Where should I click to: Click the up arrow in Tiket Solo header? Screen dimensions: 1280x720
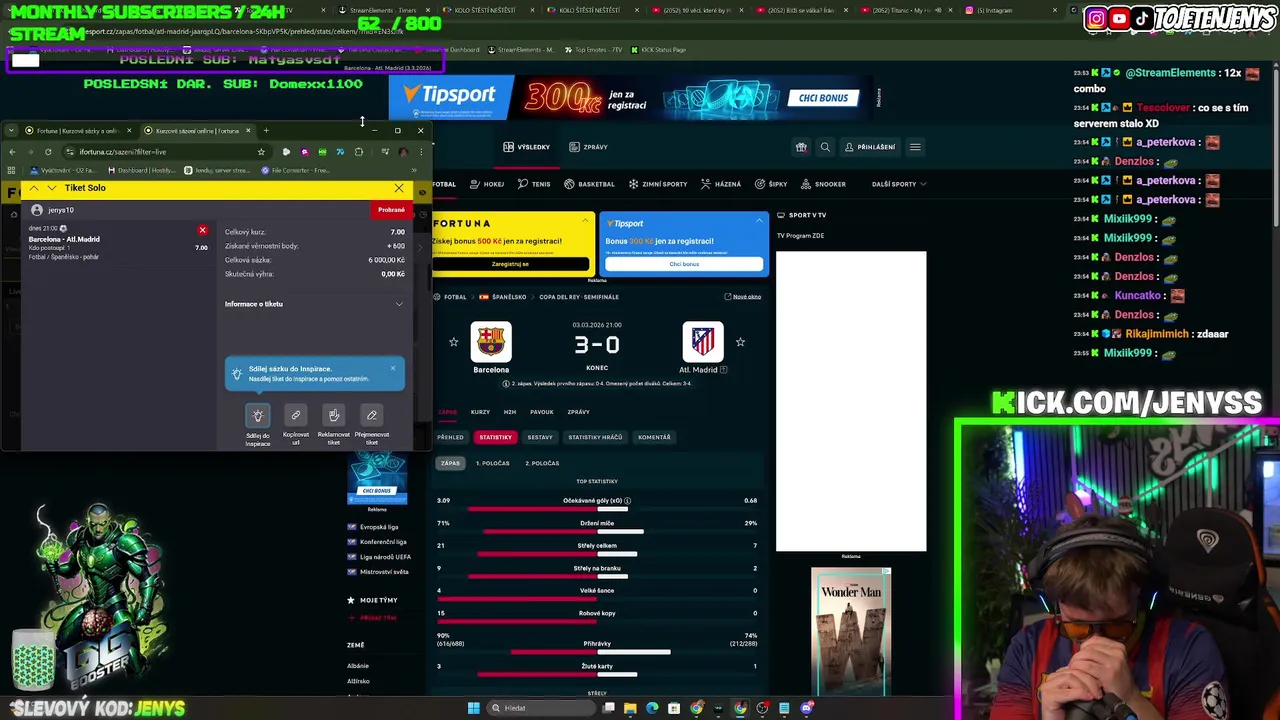pyautogui.click(x=34, y=188)
